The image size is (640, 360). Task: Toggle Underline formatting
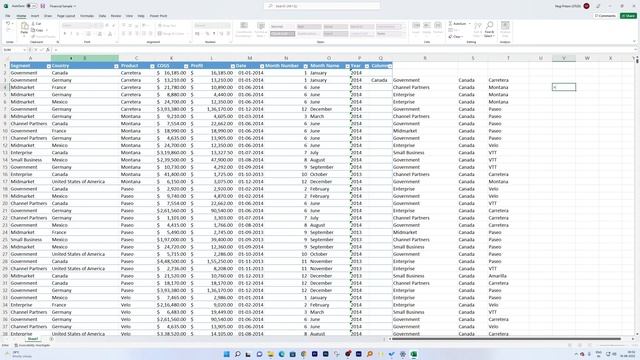78,34
